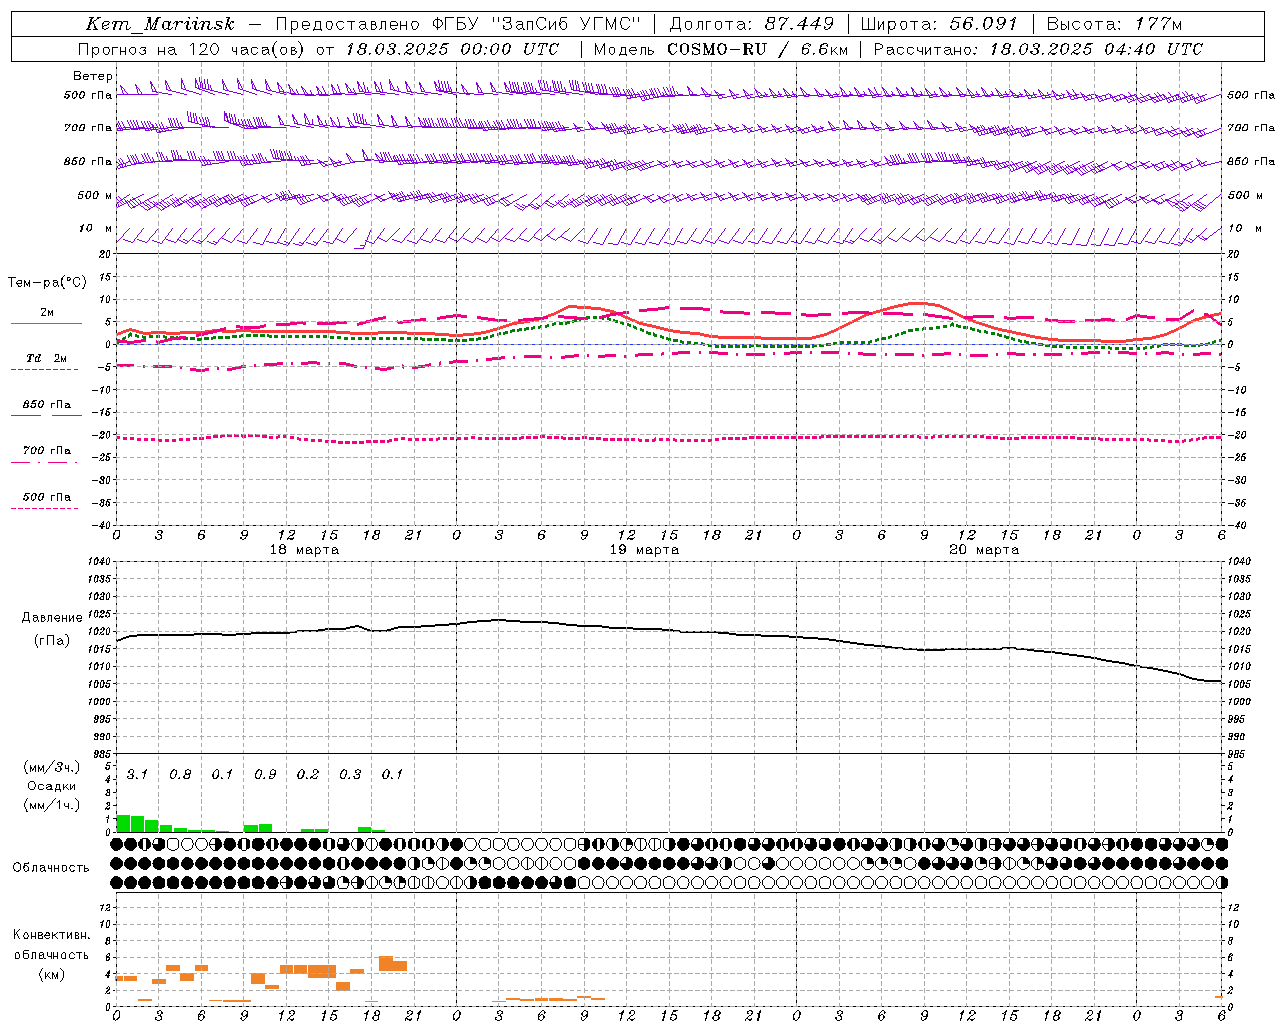Click the Давление axis title
The image size is (1280, 1024).
coord(52,618)
